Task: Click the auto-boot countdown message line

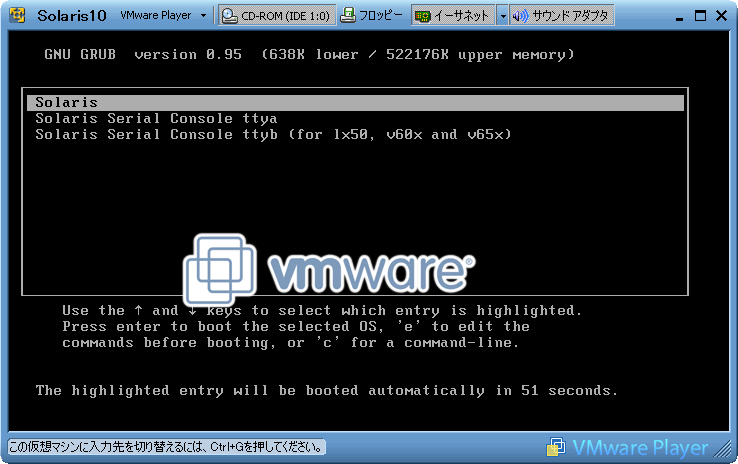Action: click(x=326, y=391)
